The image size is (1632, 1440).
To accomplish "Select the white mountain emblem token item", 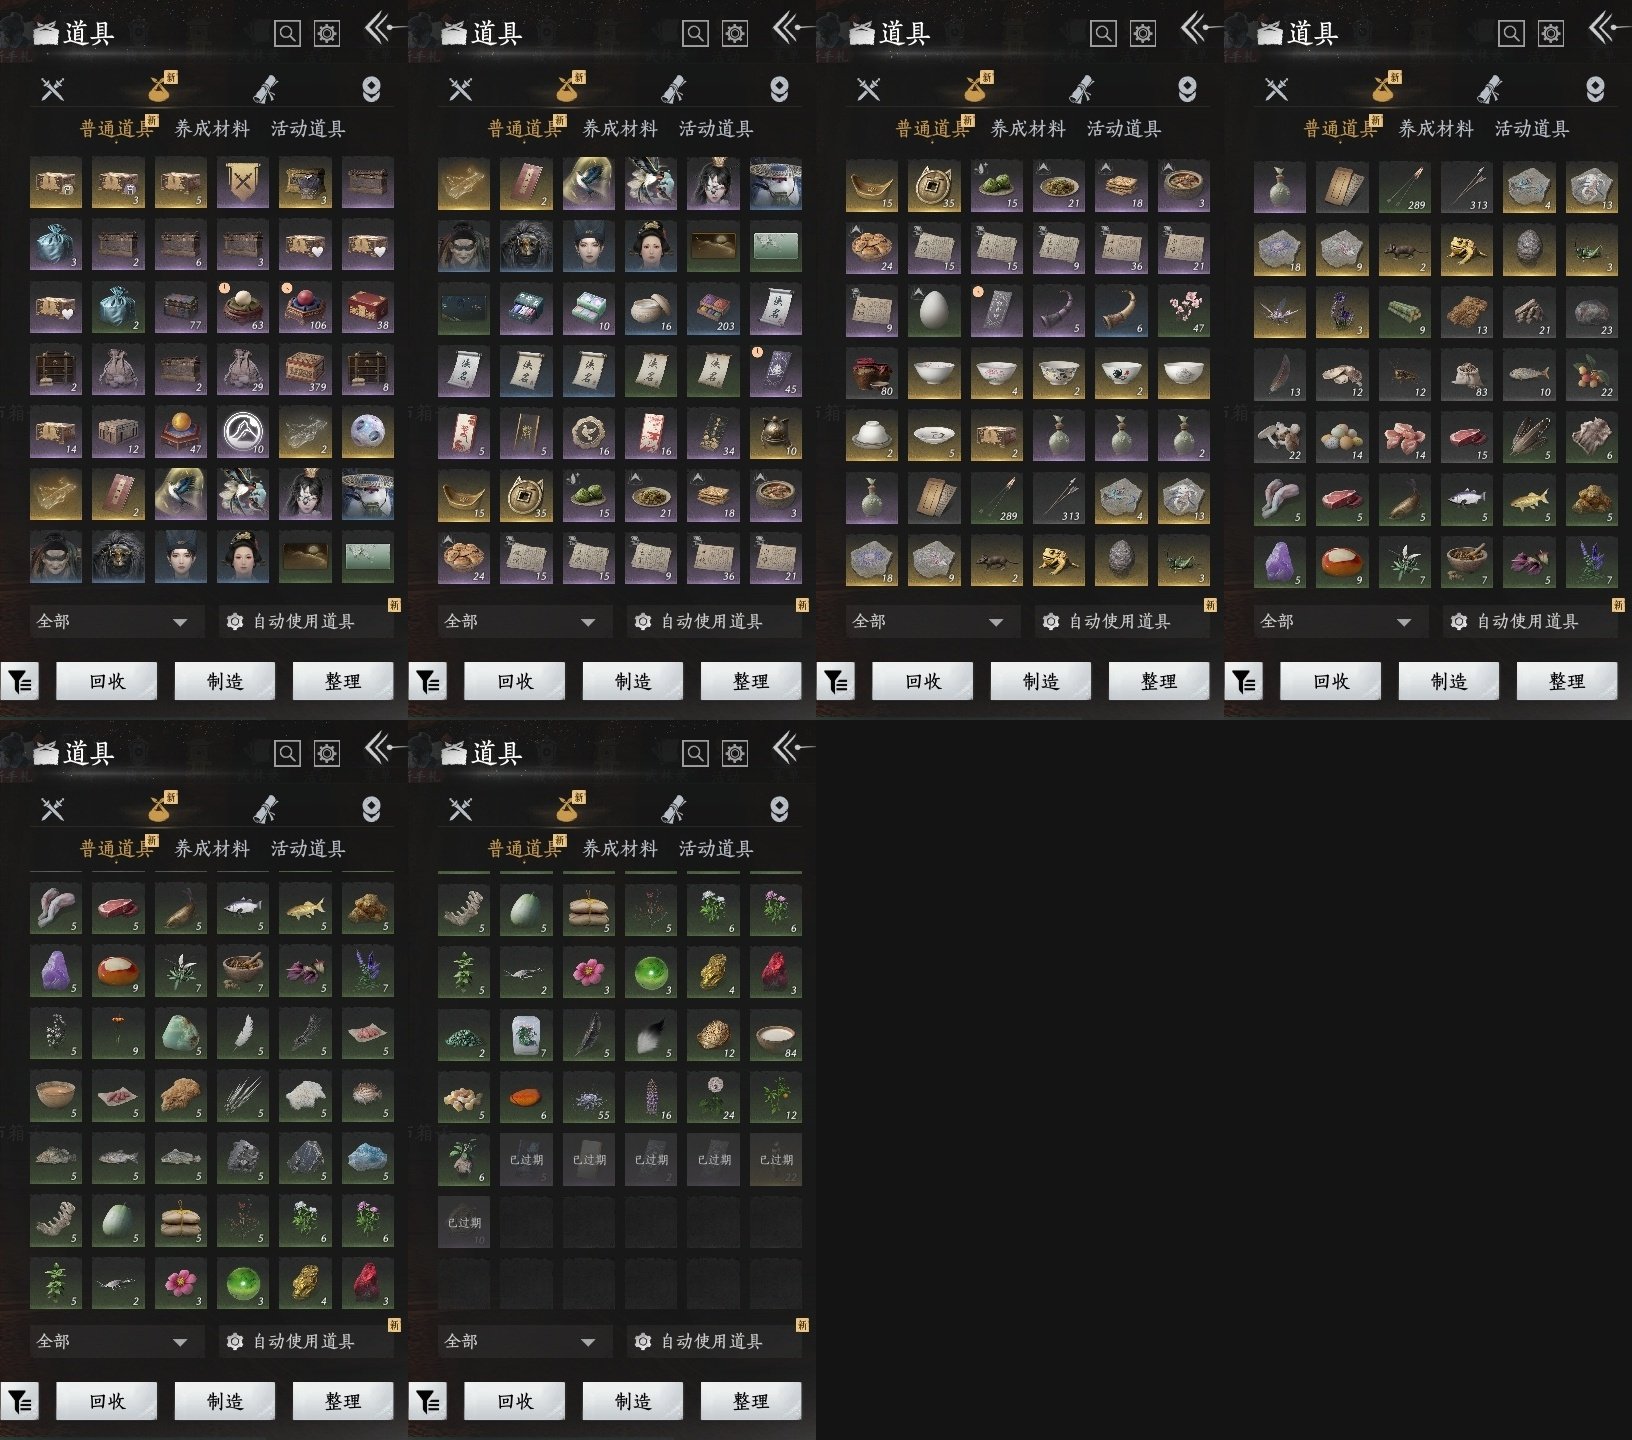I will [x=243, y=432].
